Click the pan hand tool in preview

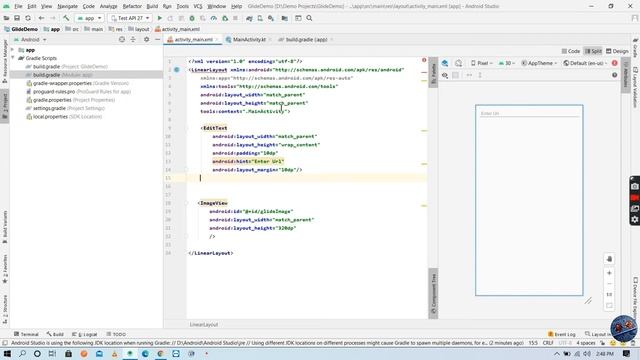coord(609,259)
